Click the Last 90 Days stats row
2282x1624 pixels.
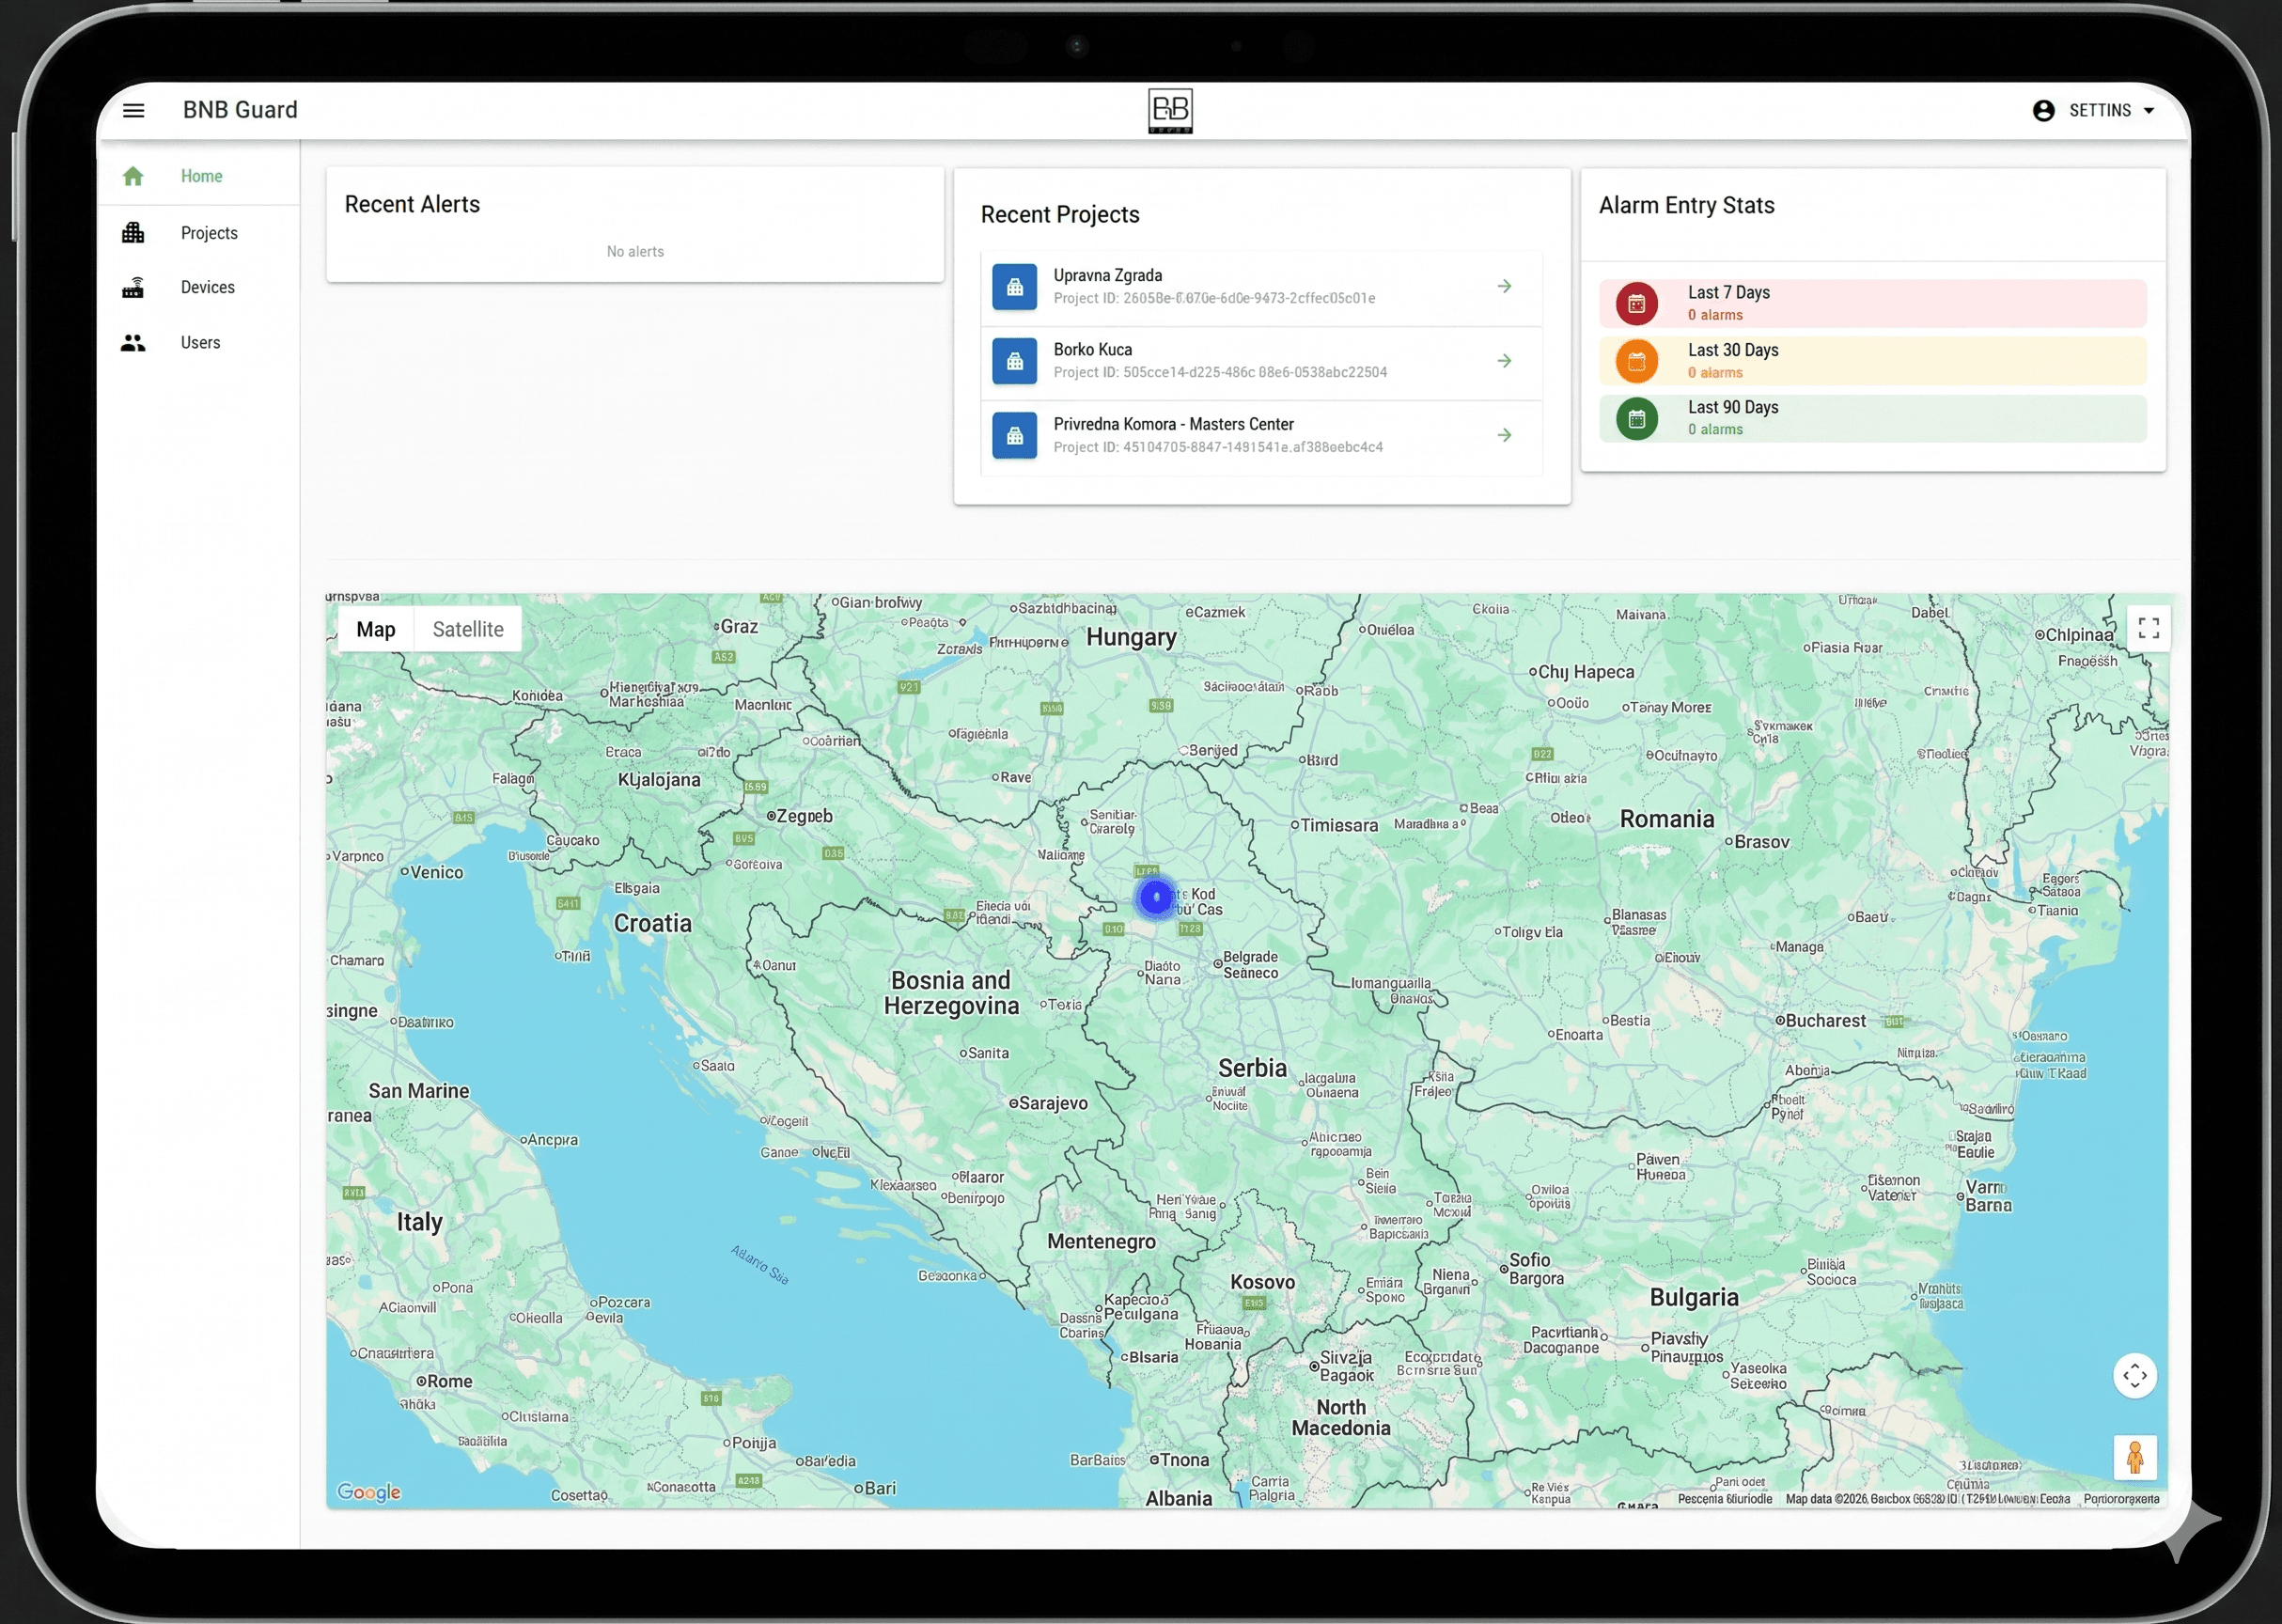[1872, 418]
